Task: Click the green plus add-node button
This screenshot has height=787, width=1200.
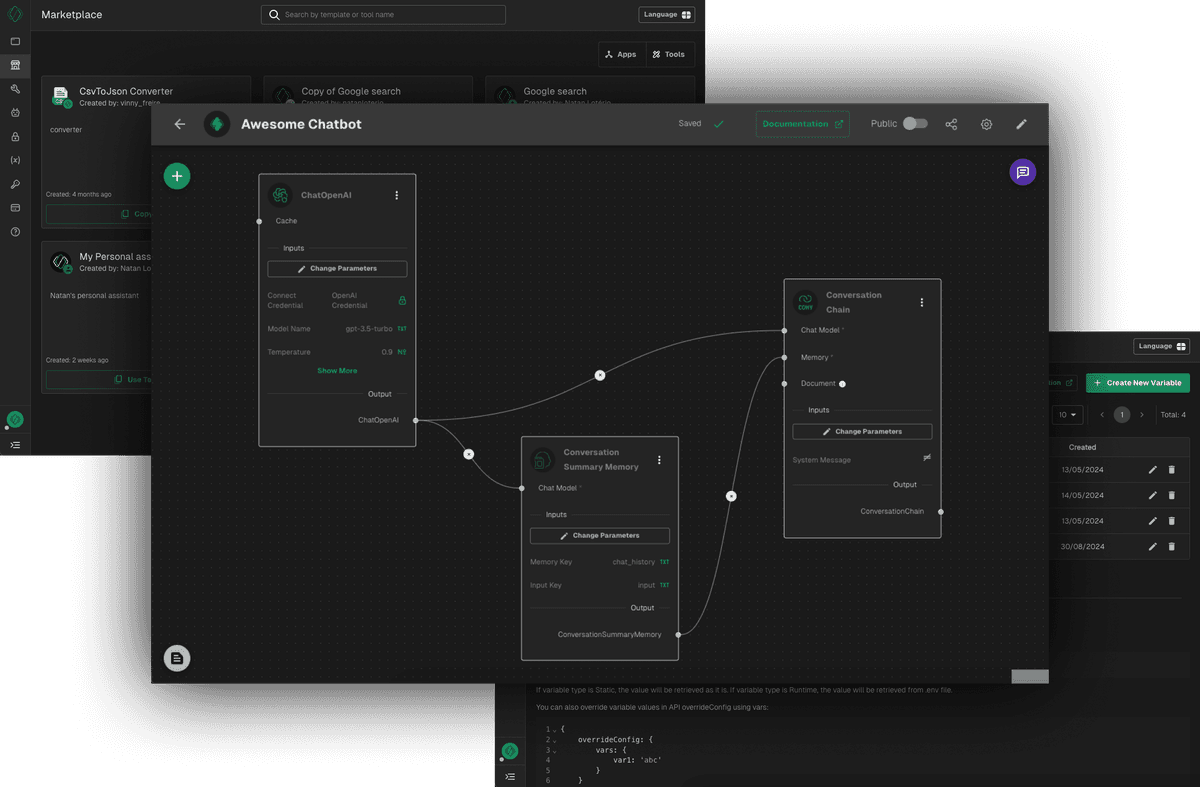Action: (177, 176)
